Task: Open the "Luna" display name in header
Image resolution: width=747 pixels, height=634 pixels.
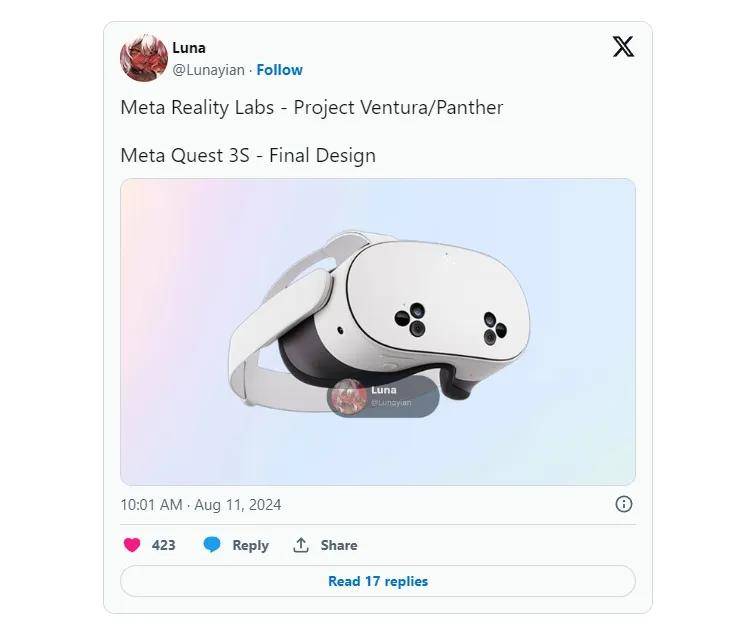Action: (189, 48)
